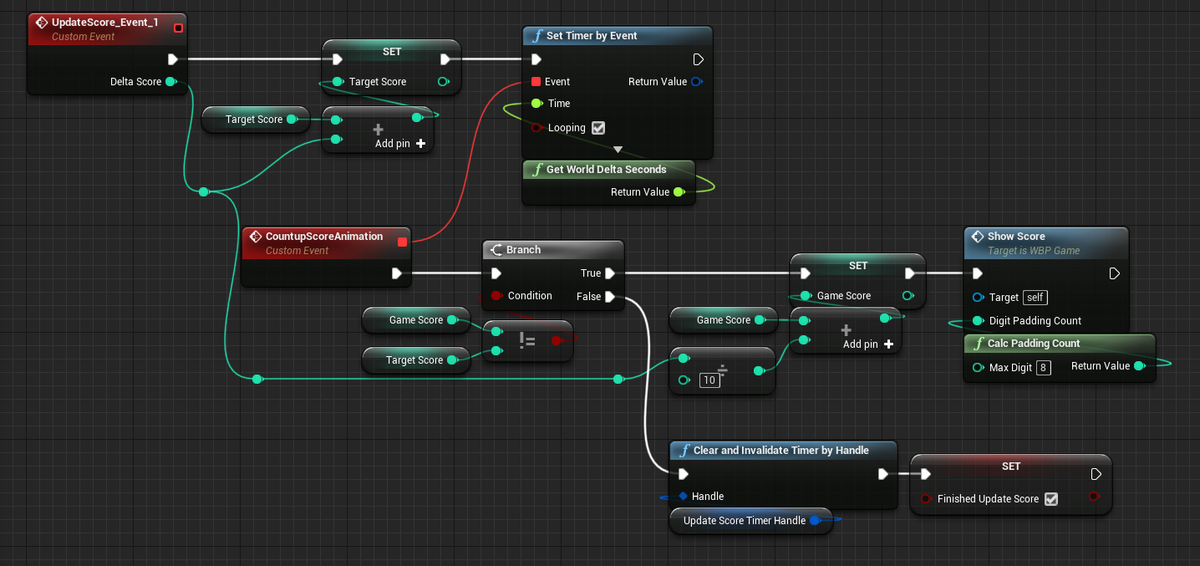Click the divisor value field showing 10
This screenshot has width=1200, height=566.
[708, 380]
